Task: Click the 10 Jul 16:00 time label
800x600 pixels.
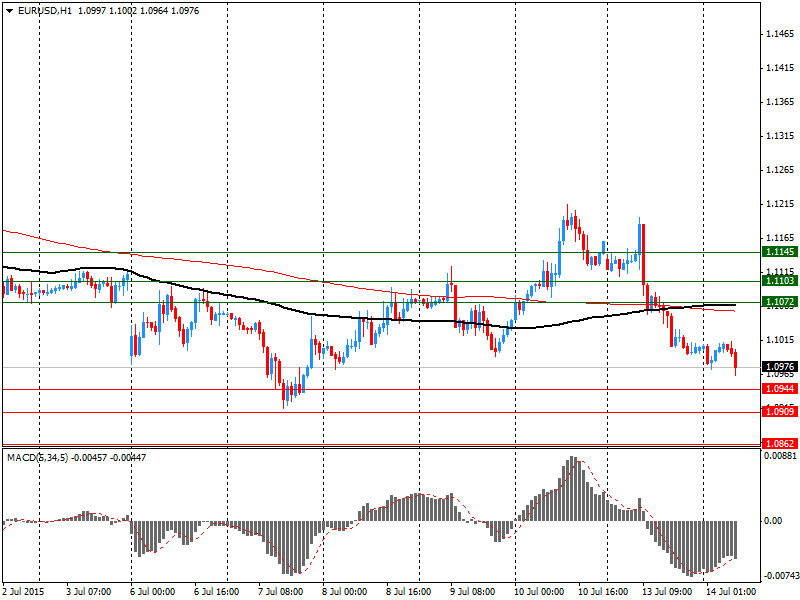Action: (603, 592)
